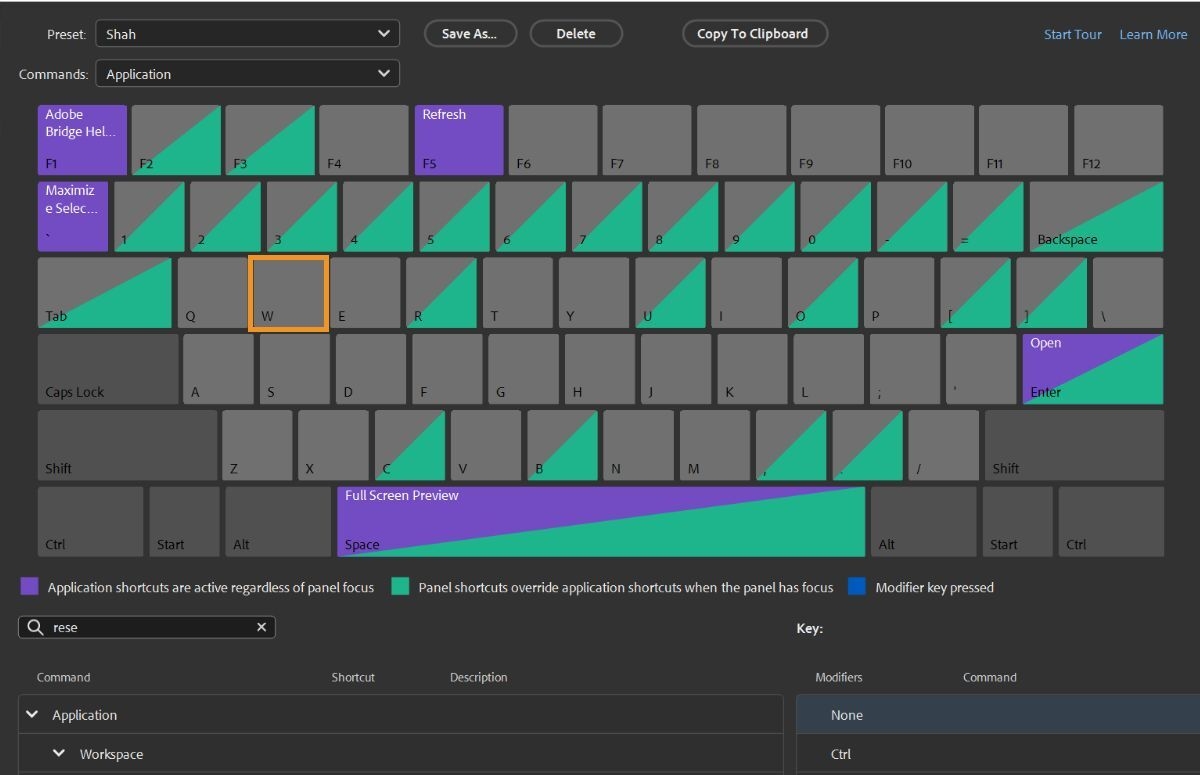Select the Refresh shortcut on the F5 key
This screenshot has height=775, width=1200.
click(x=458, y=139)
